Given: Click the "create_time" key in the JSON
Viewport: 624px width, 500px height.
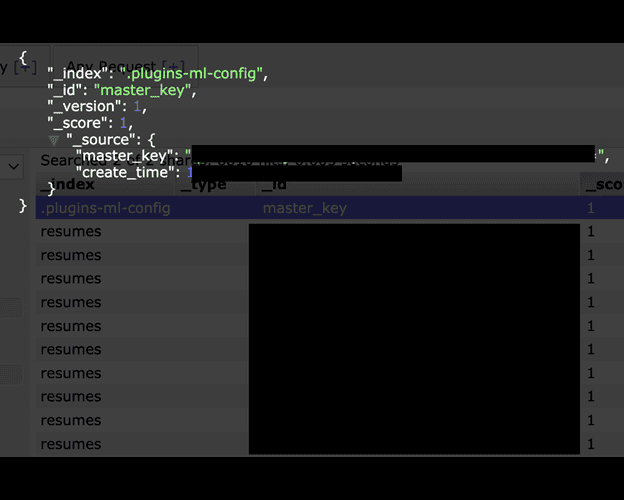Looking at the screenshot, I should pyautogui.click(x=128, y=173).
